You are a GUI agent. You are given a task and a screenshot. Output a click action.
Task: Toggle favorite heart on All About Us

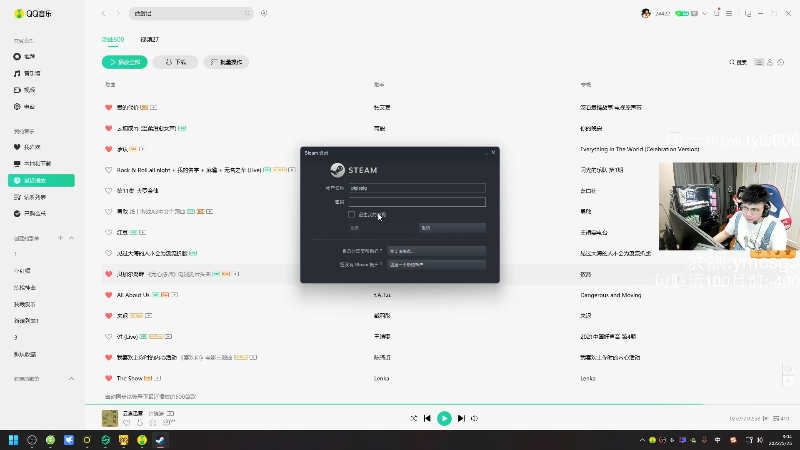pyautogui.click(x=108, y=295)
